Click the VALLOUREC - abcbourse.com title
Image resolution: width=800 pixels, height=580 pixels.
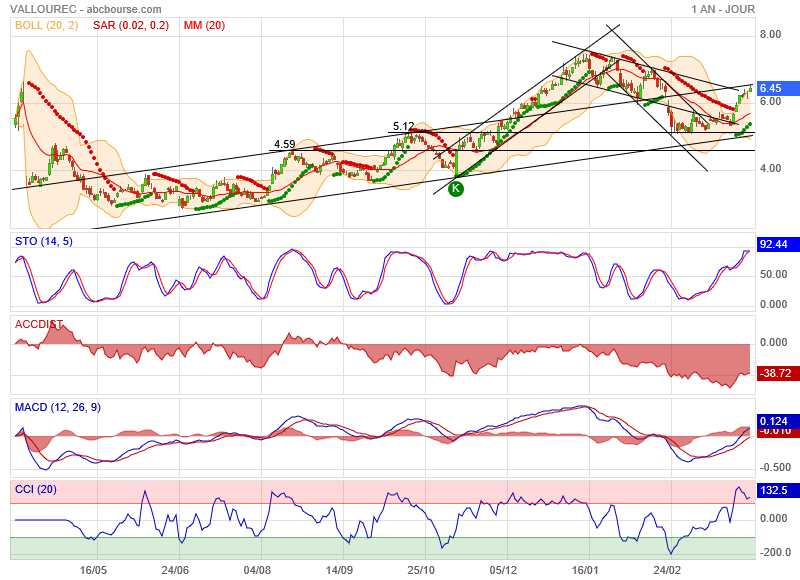(86, 9)
